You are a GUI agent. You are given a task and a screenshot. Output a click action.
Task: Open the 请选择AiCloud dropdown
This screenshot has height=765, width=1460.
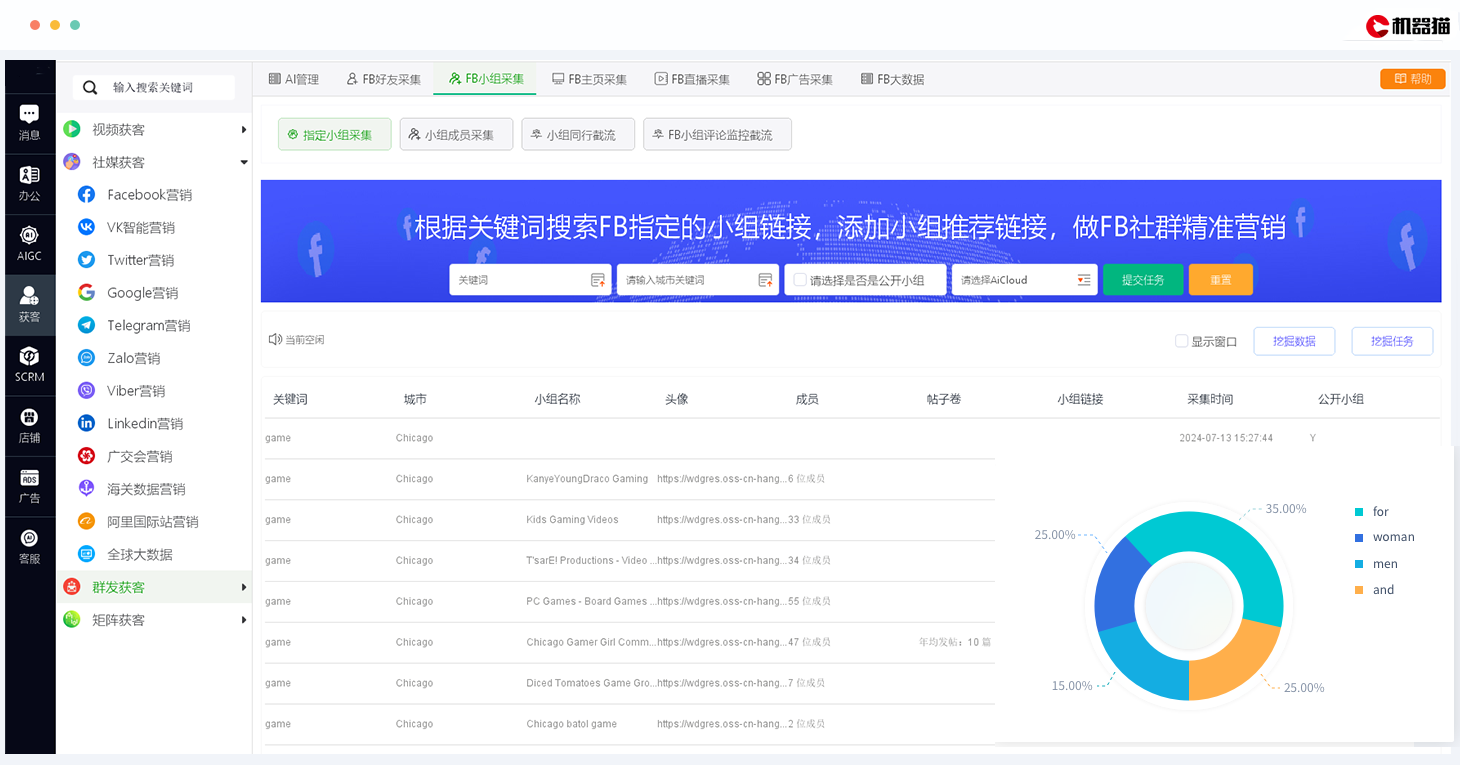pyautogui.click(x=1024, y=280)
